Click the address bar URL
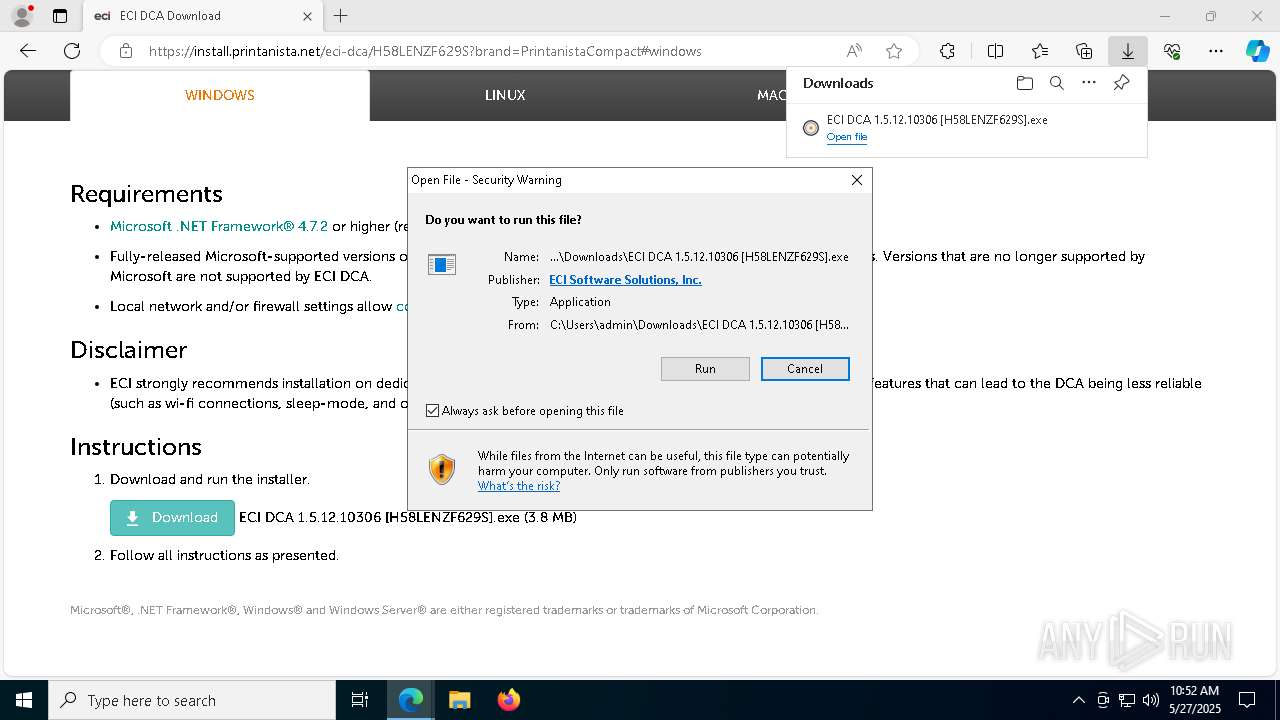Screen dimensions: 1280x720 [x=425, y=51]
